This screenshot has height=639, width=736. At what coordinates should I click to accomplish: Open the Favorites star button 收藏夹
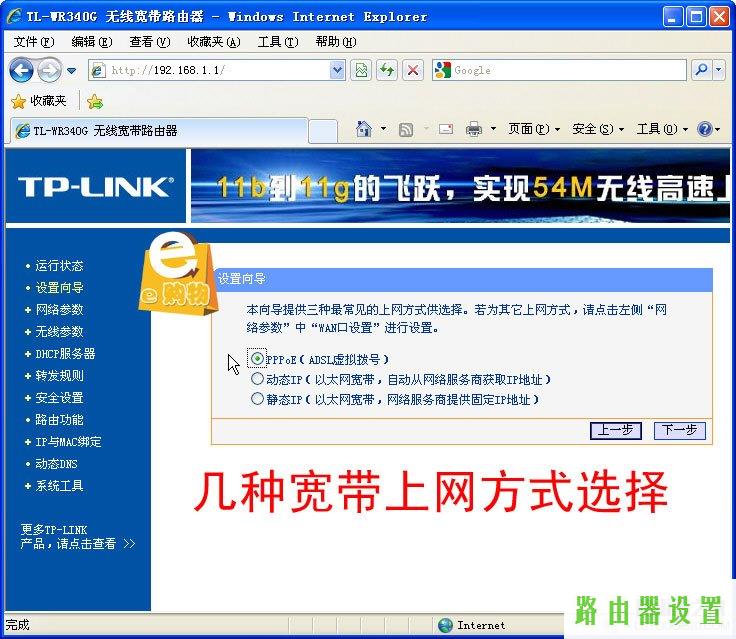tap(38, 101)
